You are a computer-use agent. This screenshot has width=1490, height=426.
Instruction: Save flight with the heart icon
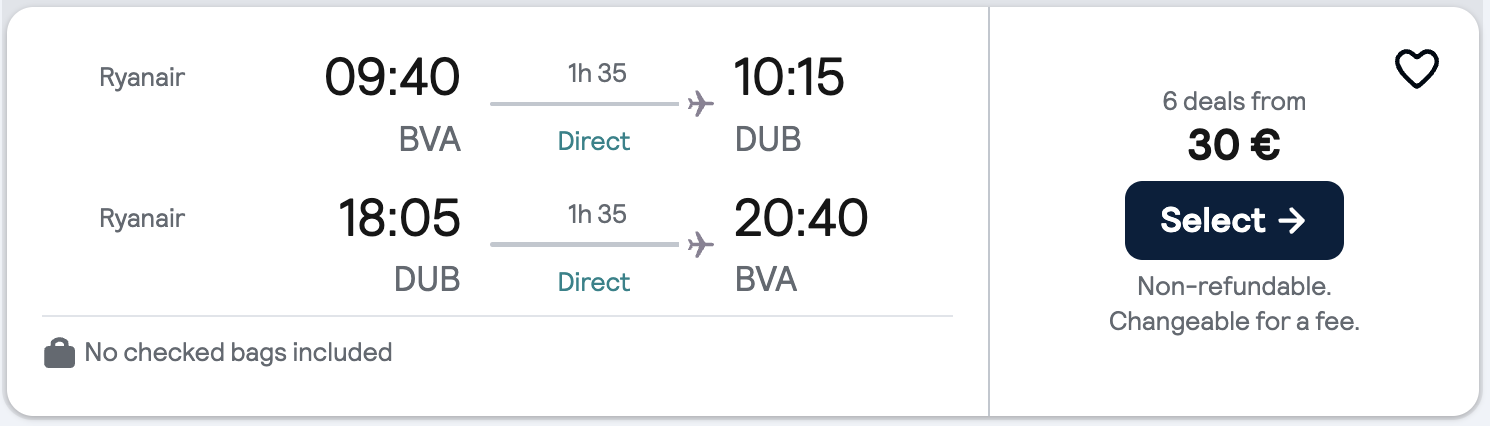(x=1416, y=70)
